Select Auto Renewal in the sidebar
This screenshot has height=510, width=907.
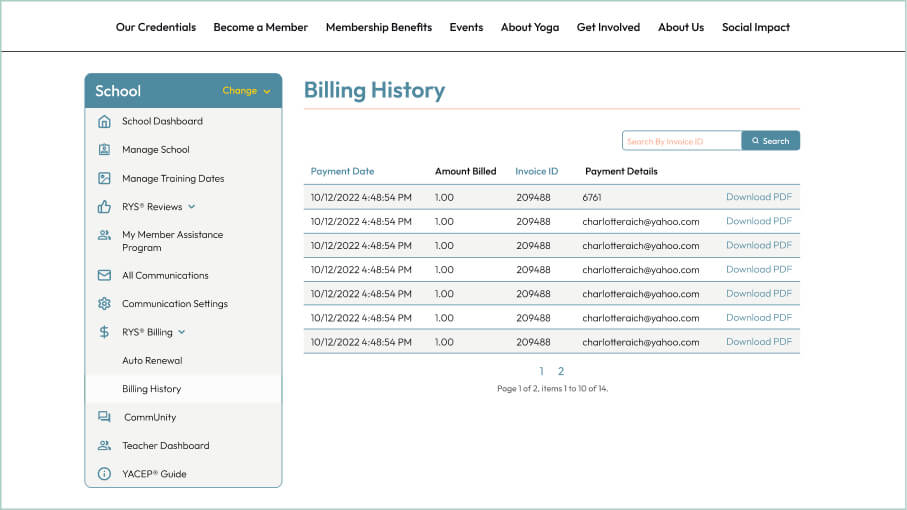tap(152, 360)
